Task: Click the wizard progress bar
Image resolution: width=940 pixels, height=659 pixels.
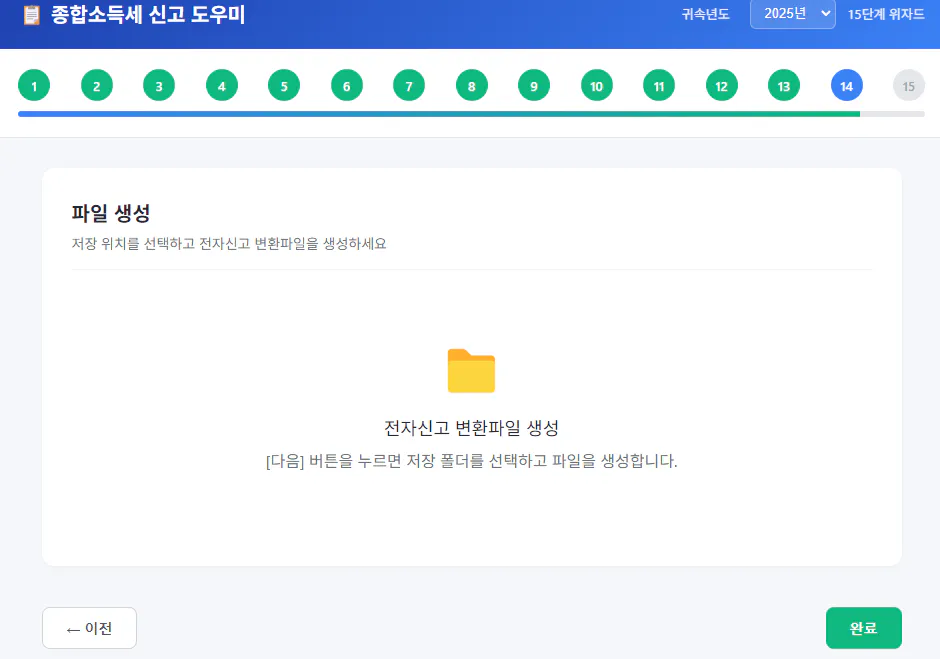Action: [471, 114]
